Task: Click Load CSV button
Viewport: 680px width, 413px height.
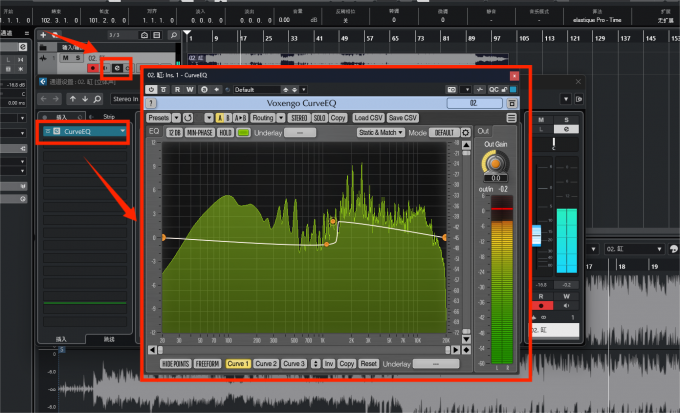Action: [x=368, y=118]
